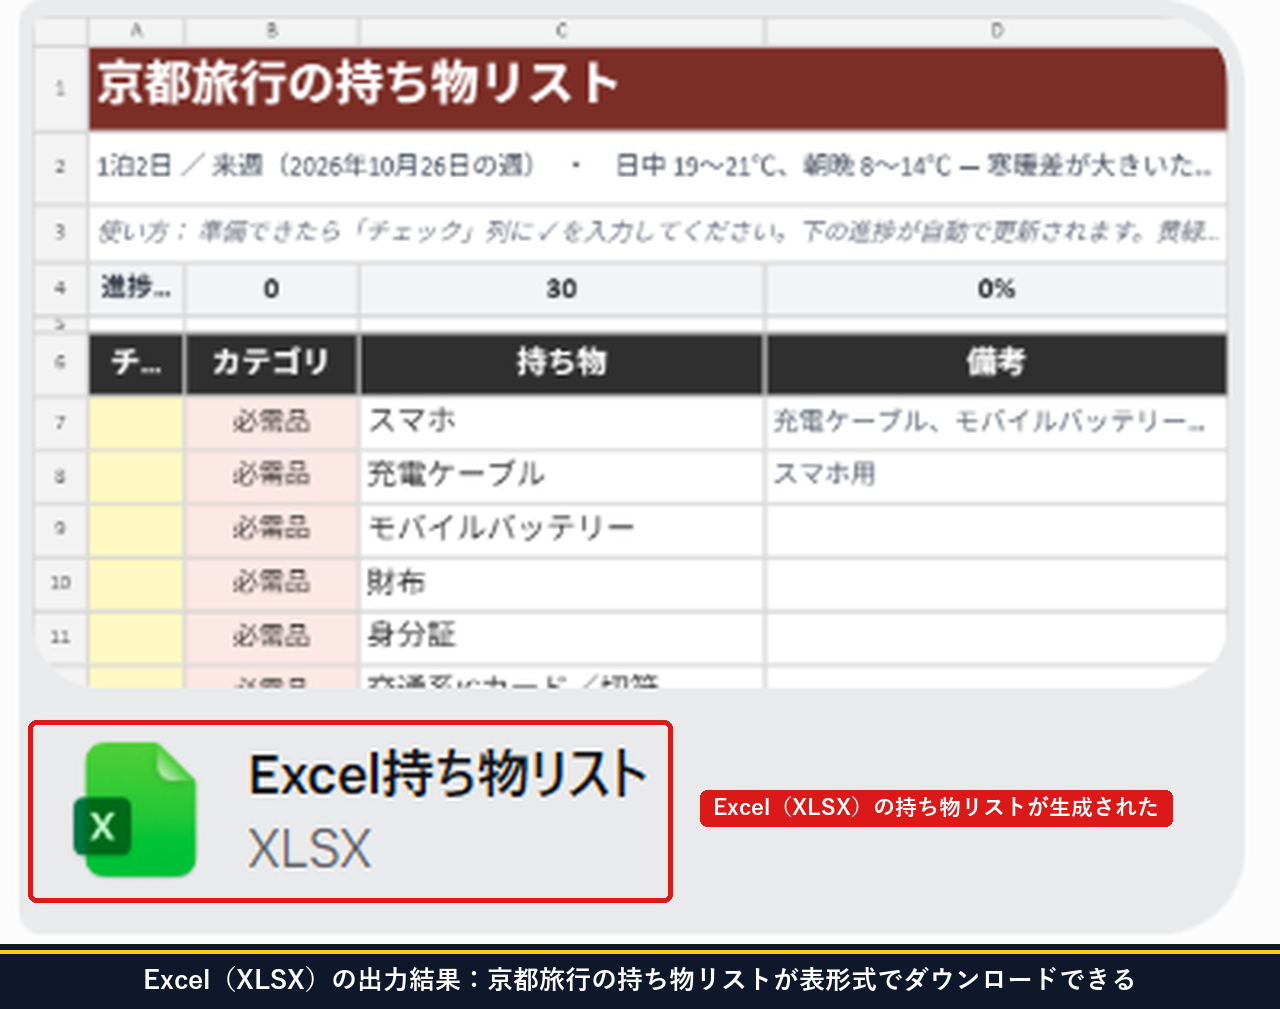Select the yellow check cell in 身分証 row
The image size is (1280, 1009).
point(136,636)
